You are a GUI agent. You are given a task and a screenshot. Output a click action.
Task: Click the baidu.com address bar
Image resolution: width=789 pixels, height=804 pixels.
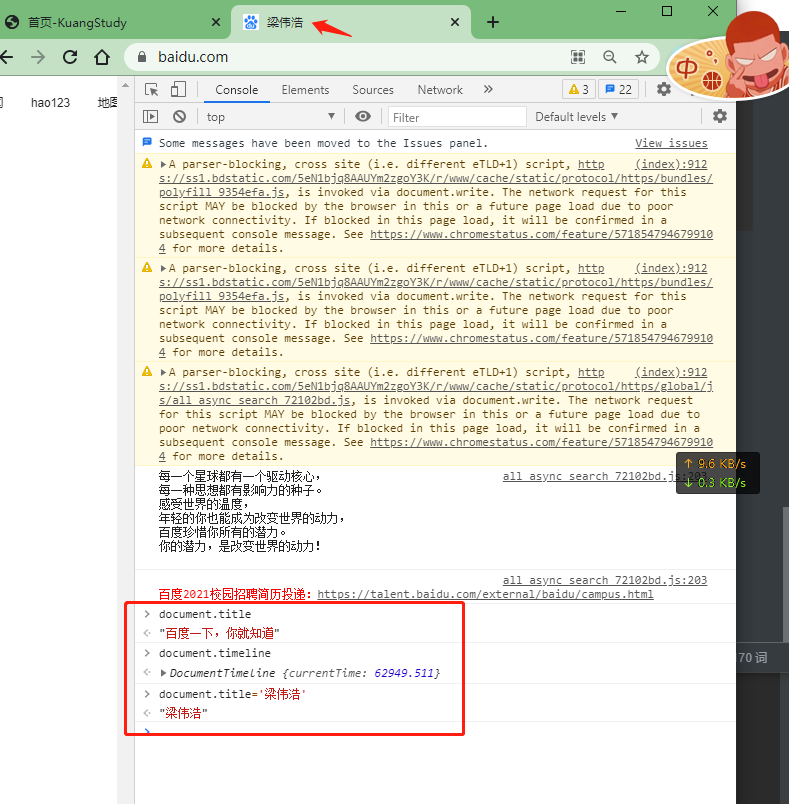[392, 57]
